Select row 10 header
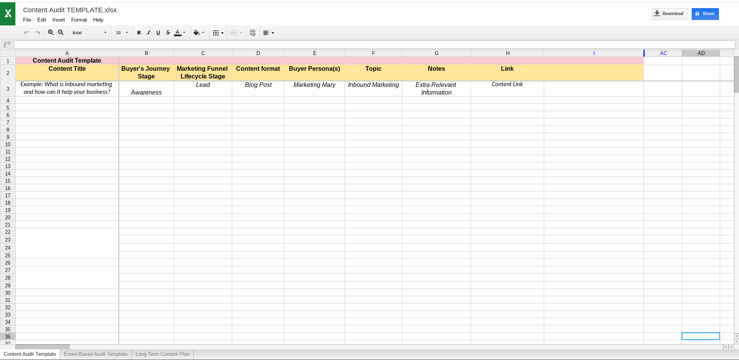Image resolution: width=739 pixels, height=360 pixels. point(8,144)
